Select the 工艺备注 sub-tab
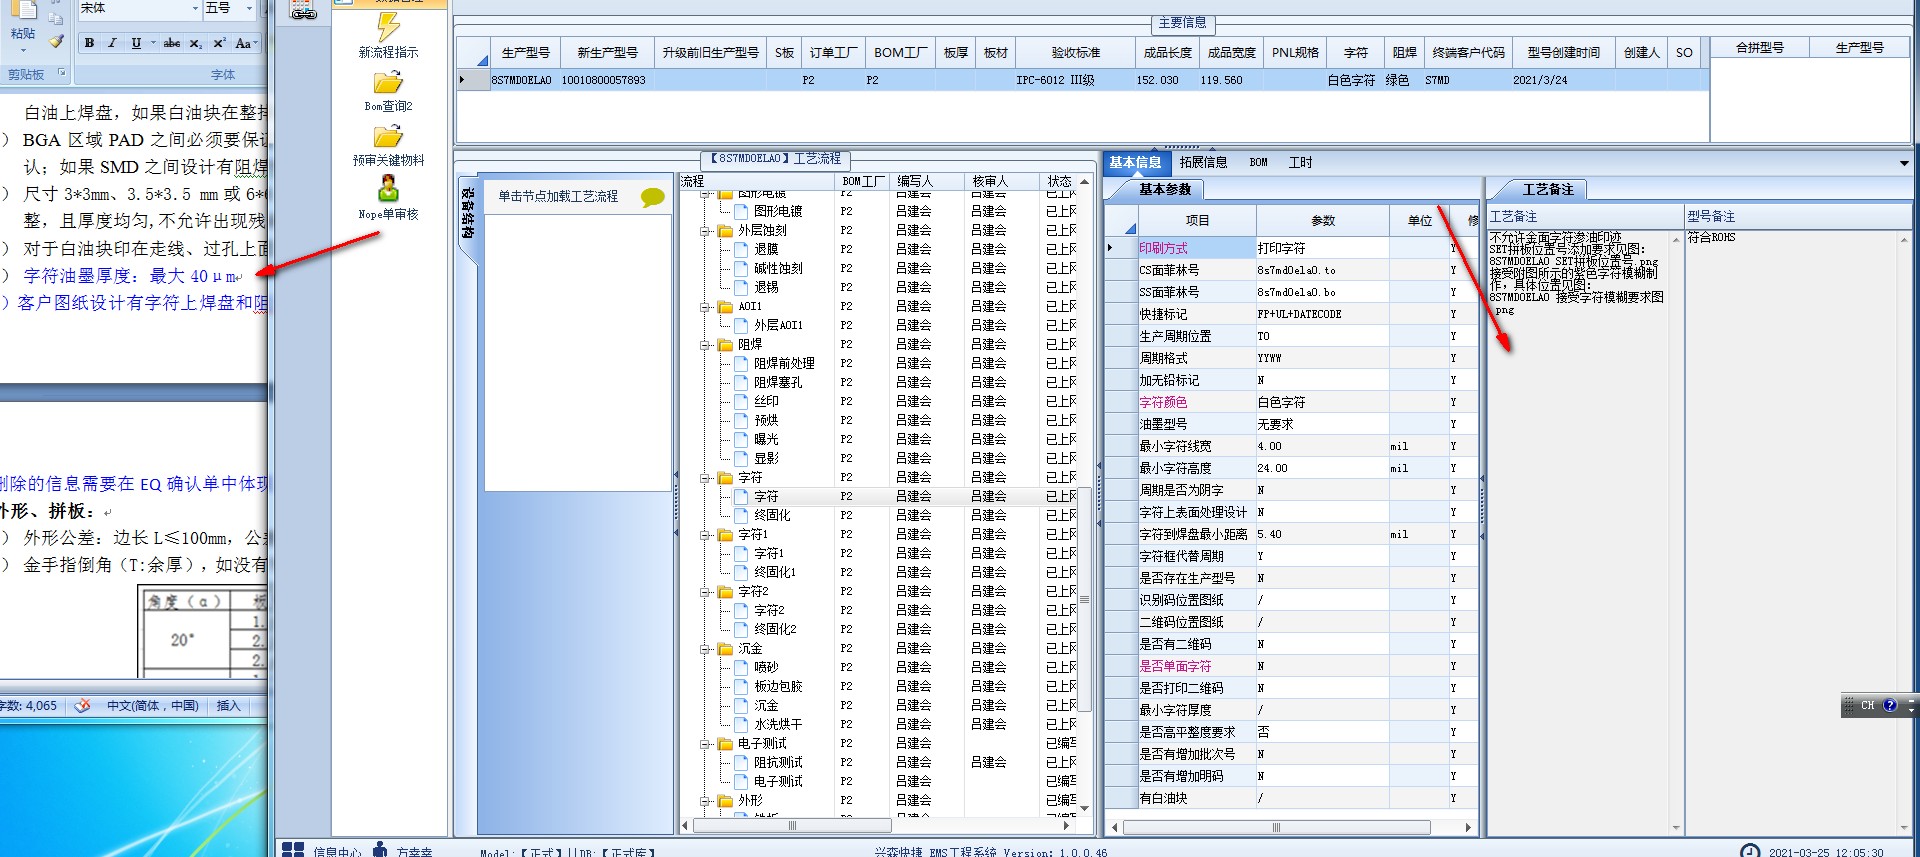This screenshot has height=857, width=1920. tap(1547, 189)
